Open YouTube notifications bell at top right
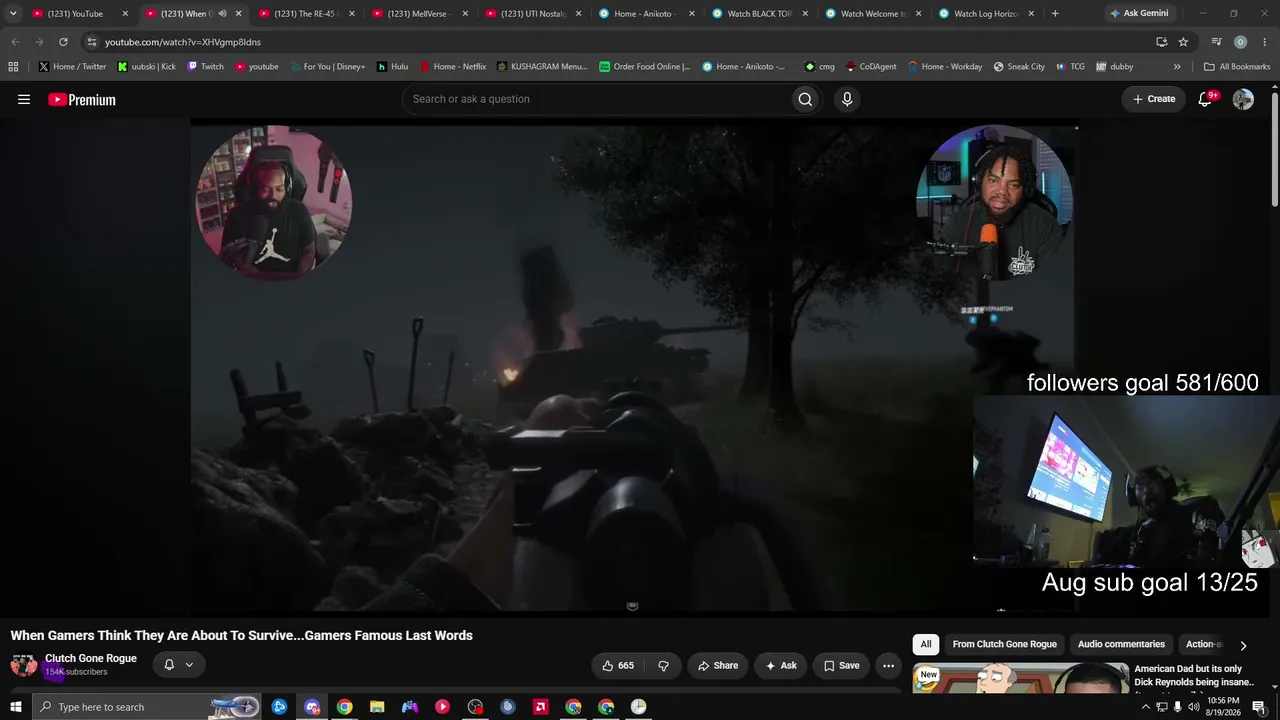 tap(1206, 99)
